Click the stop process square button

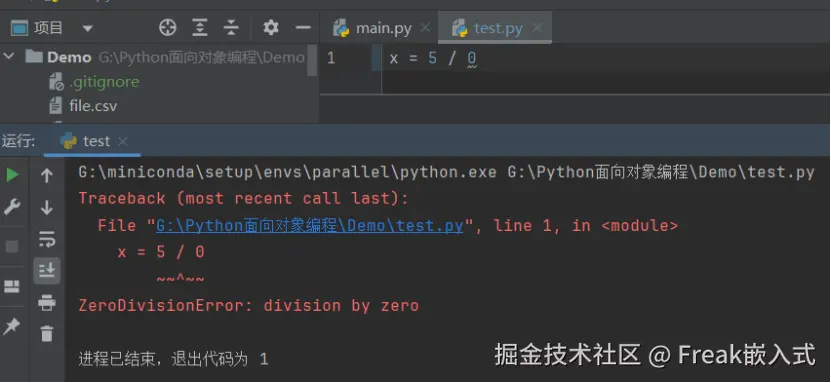pyautogui.click(x=12, y=246)
